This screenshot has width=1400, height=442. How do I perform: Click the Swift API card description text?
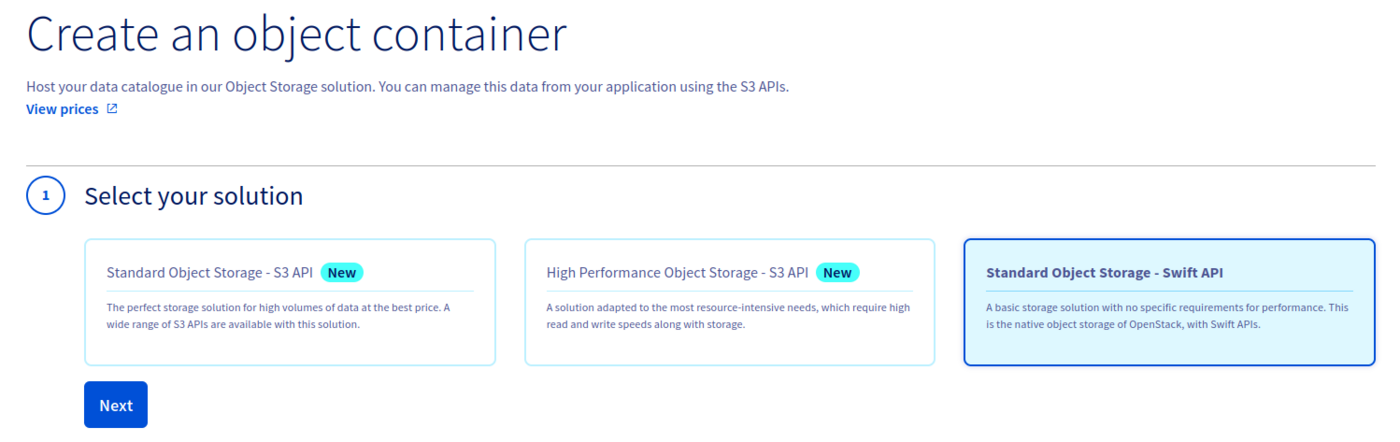tap(1167, 316)
